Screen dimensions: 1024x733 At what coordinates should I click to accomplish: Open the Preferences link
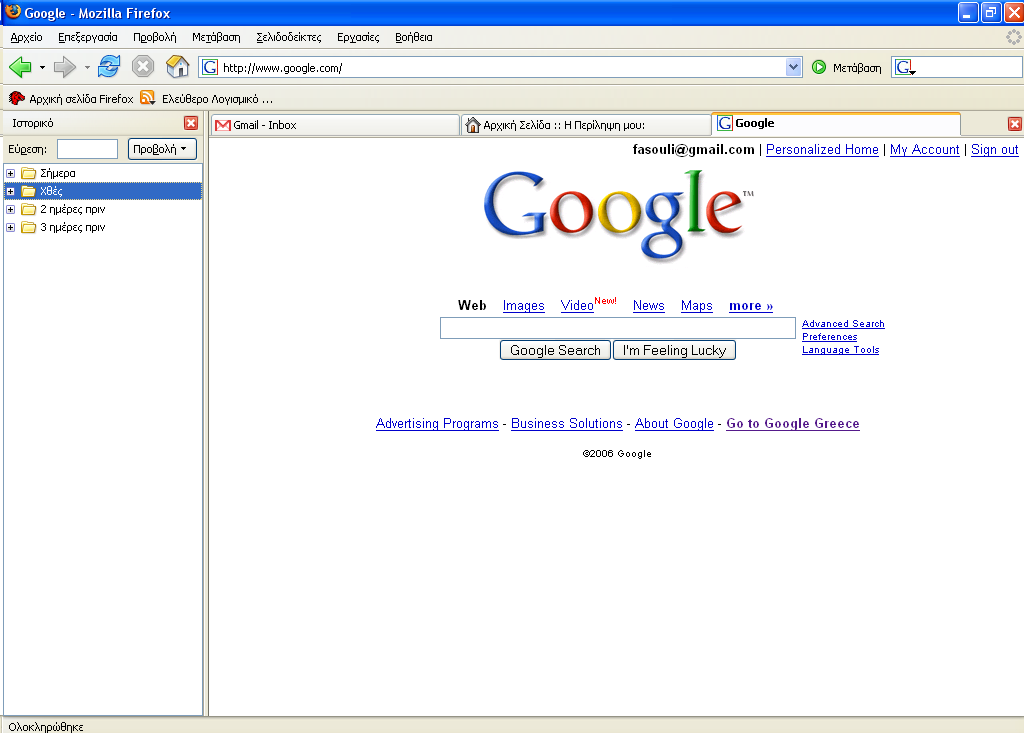[829, 337]
